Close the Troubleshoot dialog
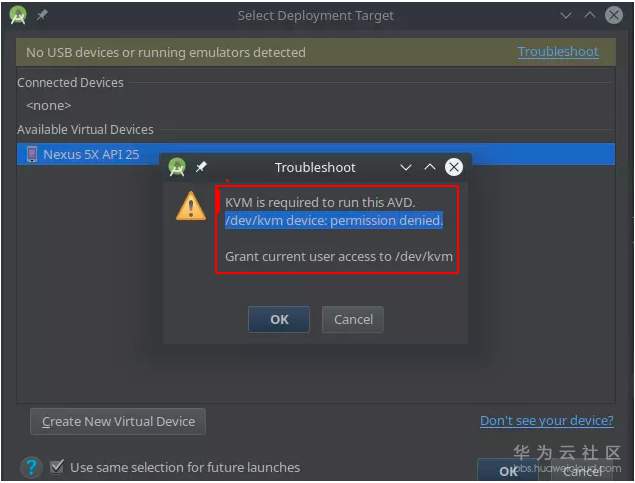This screenshot has height=483, width=635. tap(454, 167)
